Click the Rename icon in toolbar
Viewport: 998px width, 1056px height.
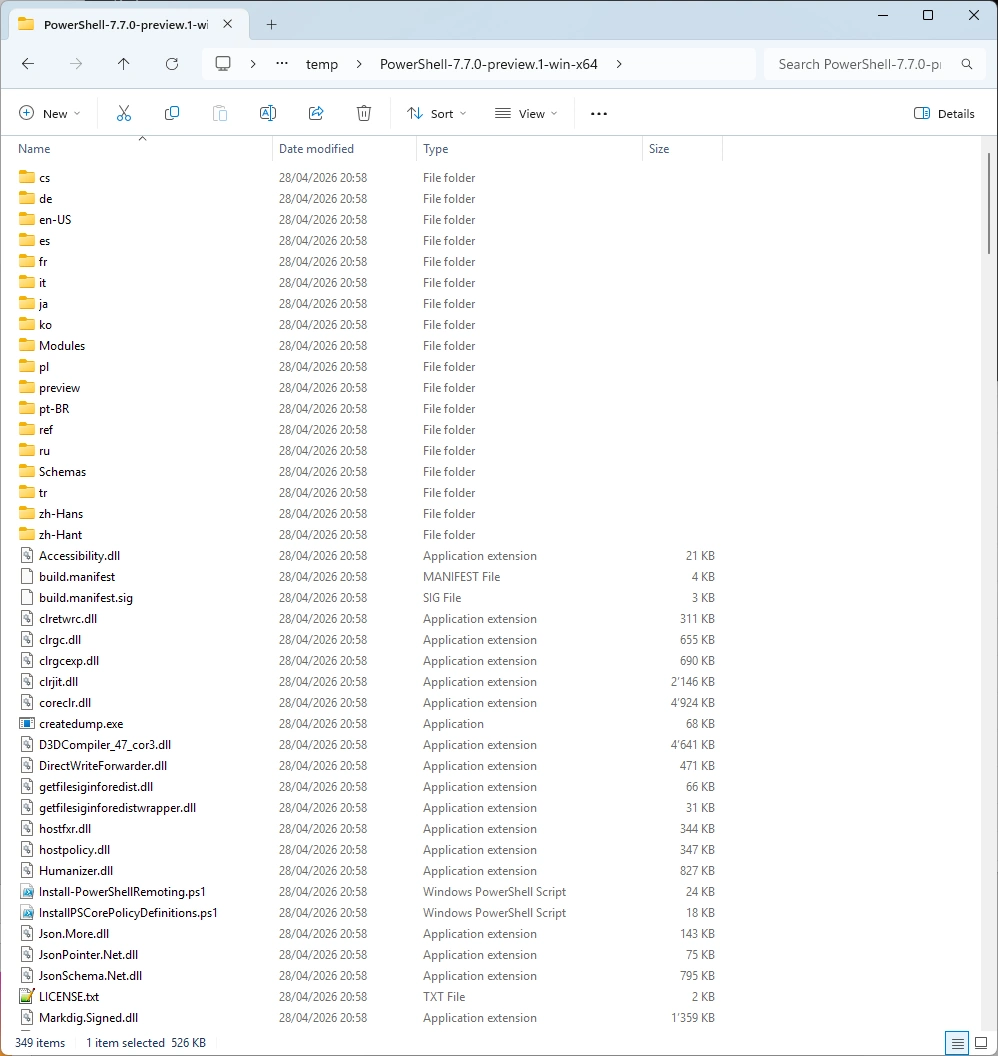(268, 114)
